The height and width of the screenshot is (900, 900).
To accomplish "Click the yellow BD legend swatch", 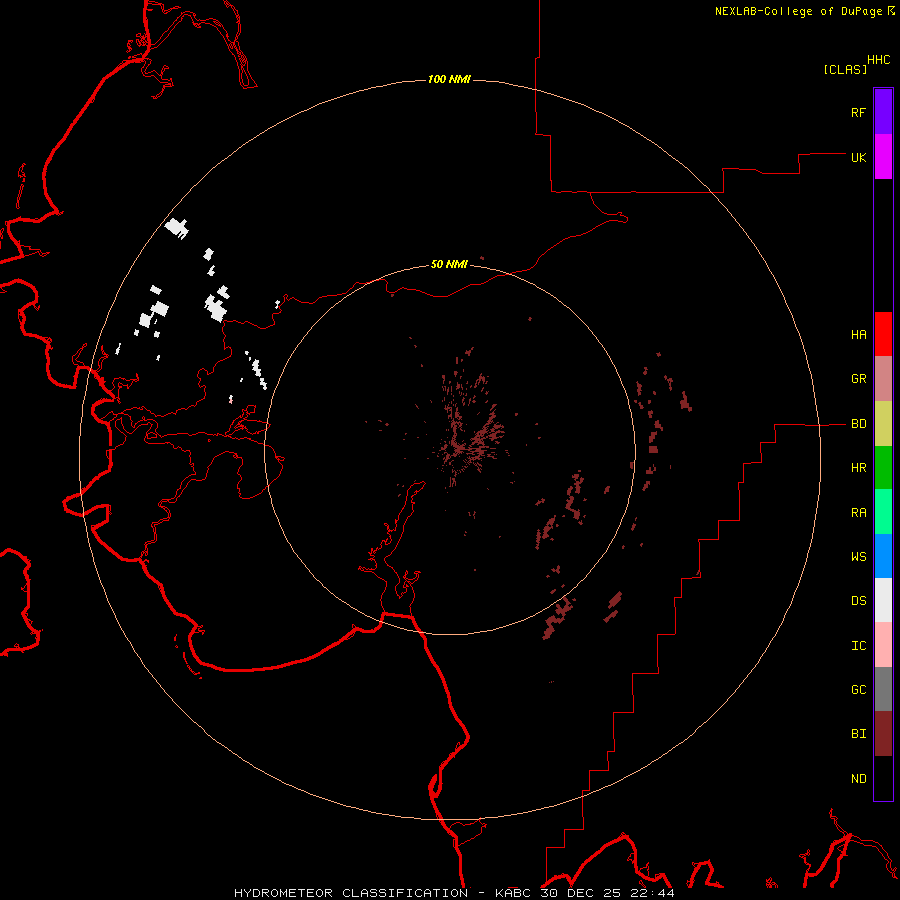I will point(883,424).
